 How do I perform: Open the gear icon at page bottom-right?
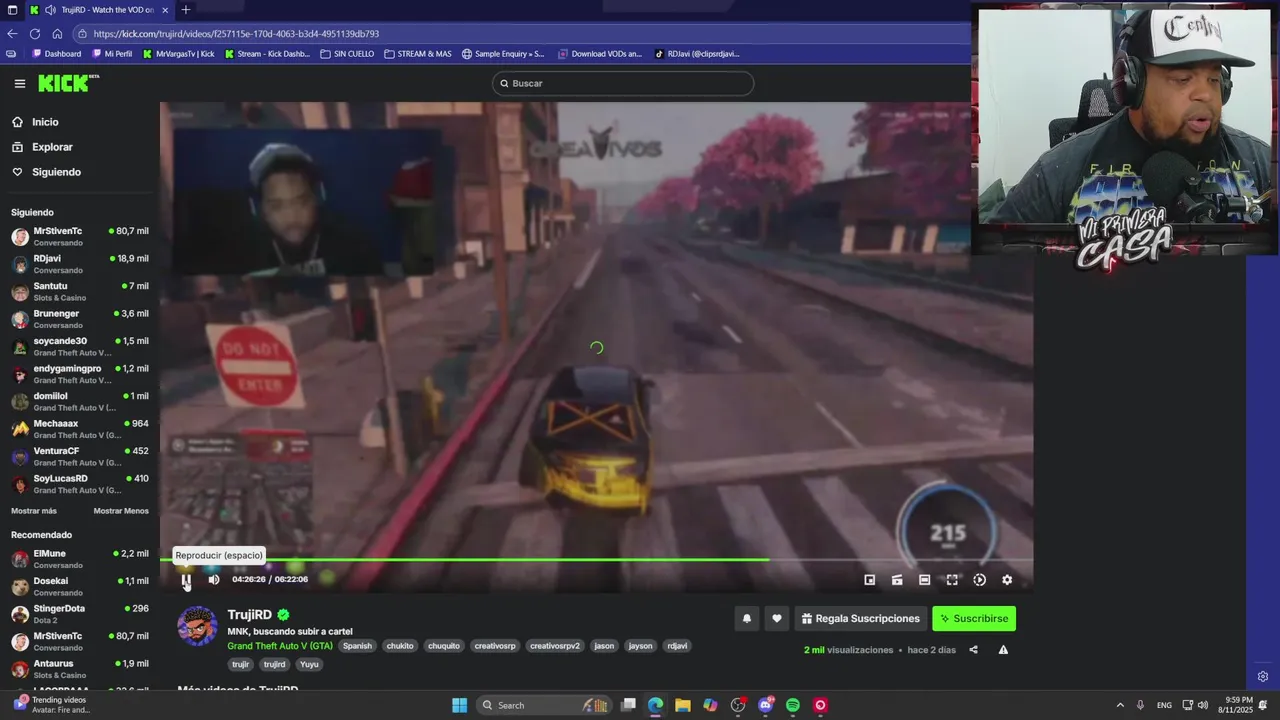[x=1263, y=677]
